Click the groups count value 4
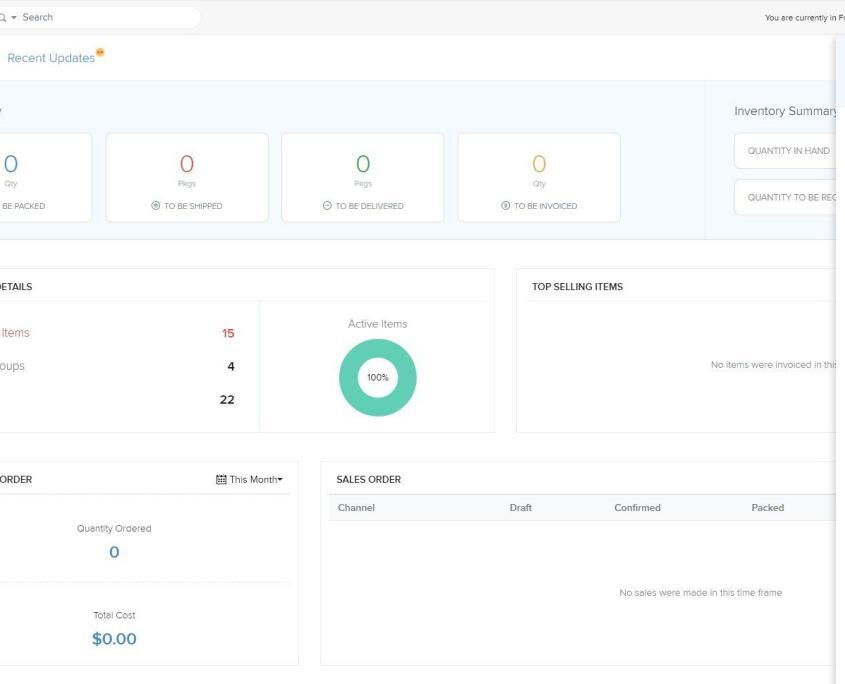The image size is (845, 684). pos(231,367)
